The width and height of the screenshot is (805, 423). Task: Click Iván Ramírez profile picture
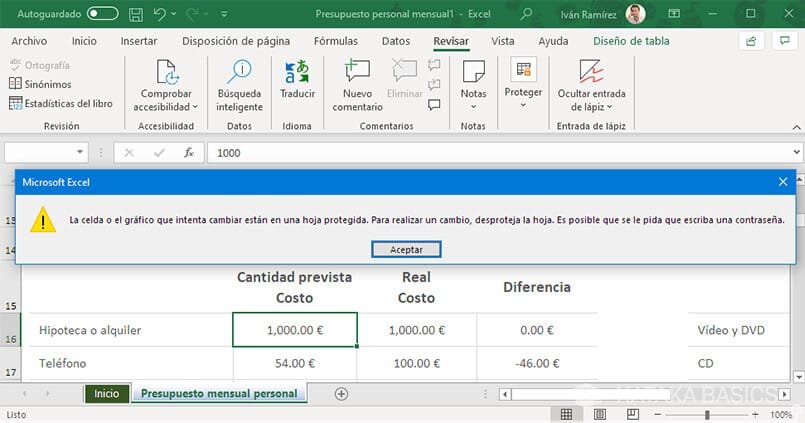(x=635, y=14)
